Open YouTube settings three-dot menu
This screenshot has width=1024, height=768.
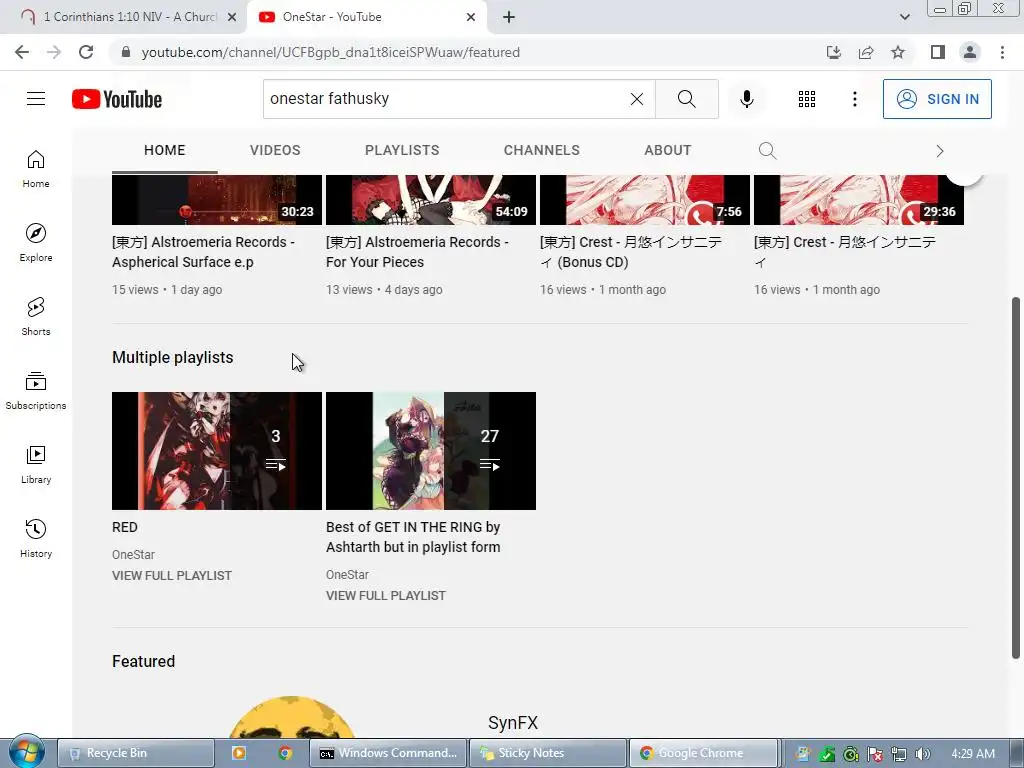click(x=854, y=99)
